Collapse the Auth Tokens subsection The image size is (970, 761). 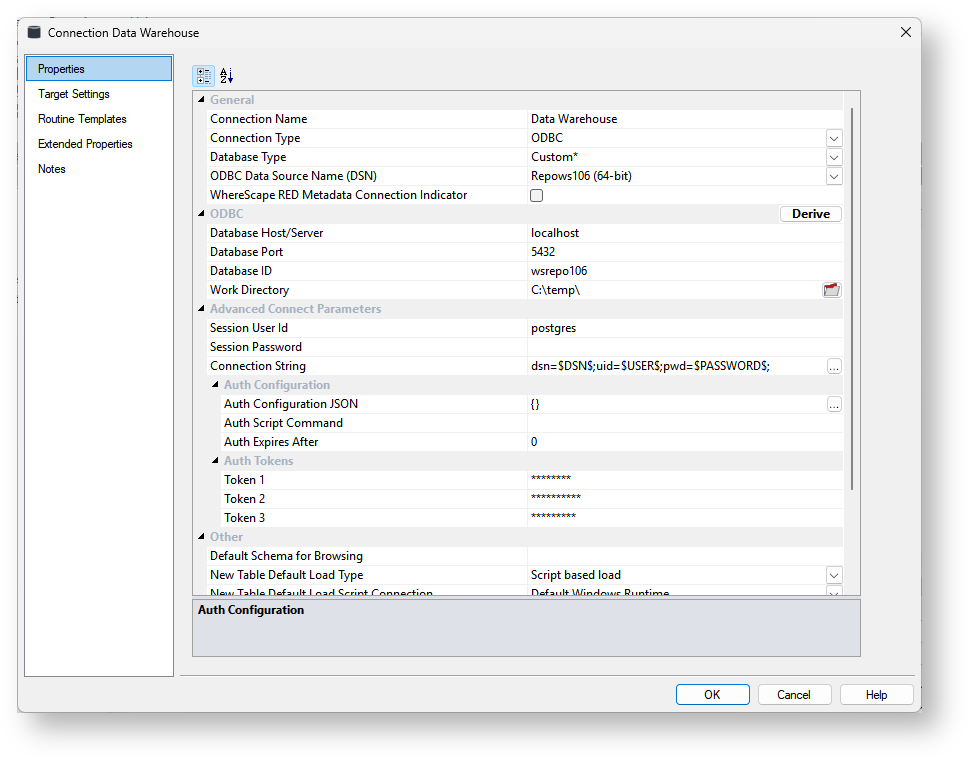[x=215, y=460]
